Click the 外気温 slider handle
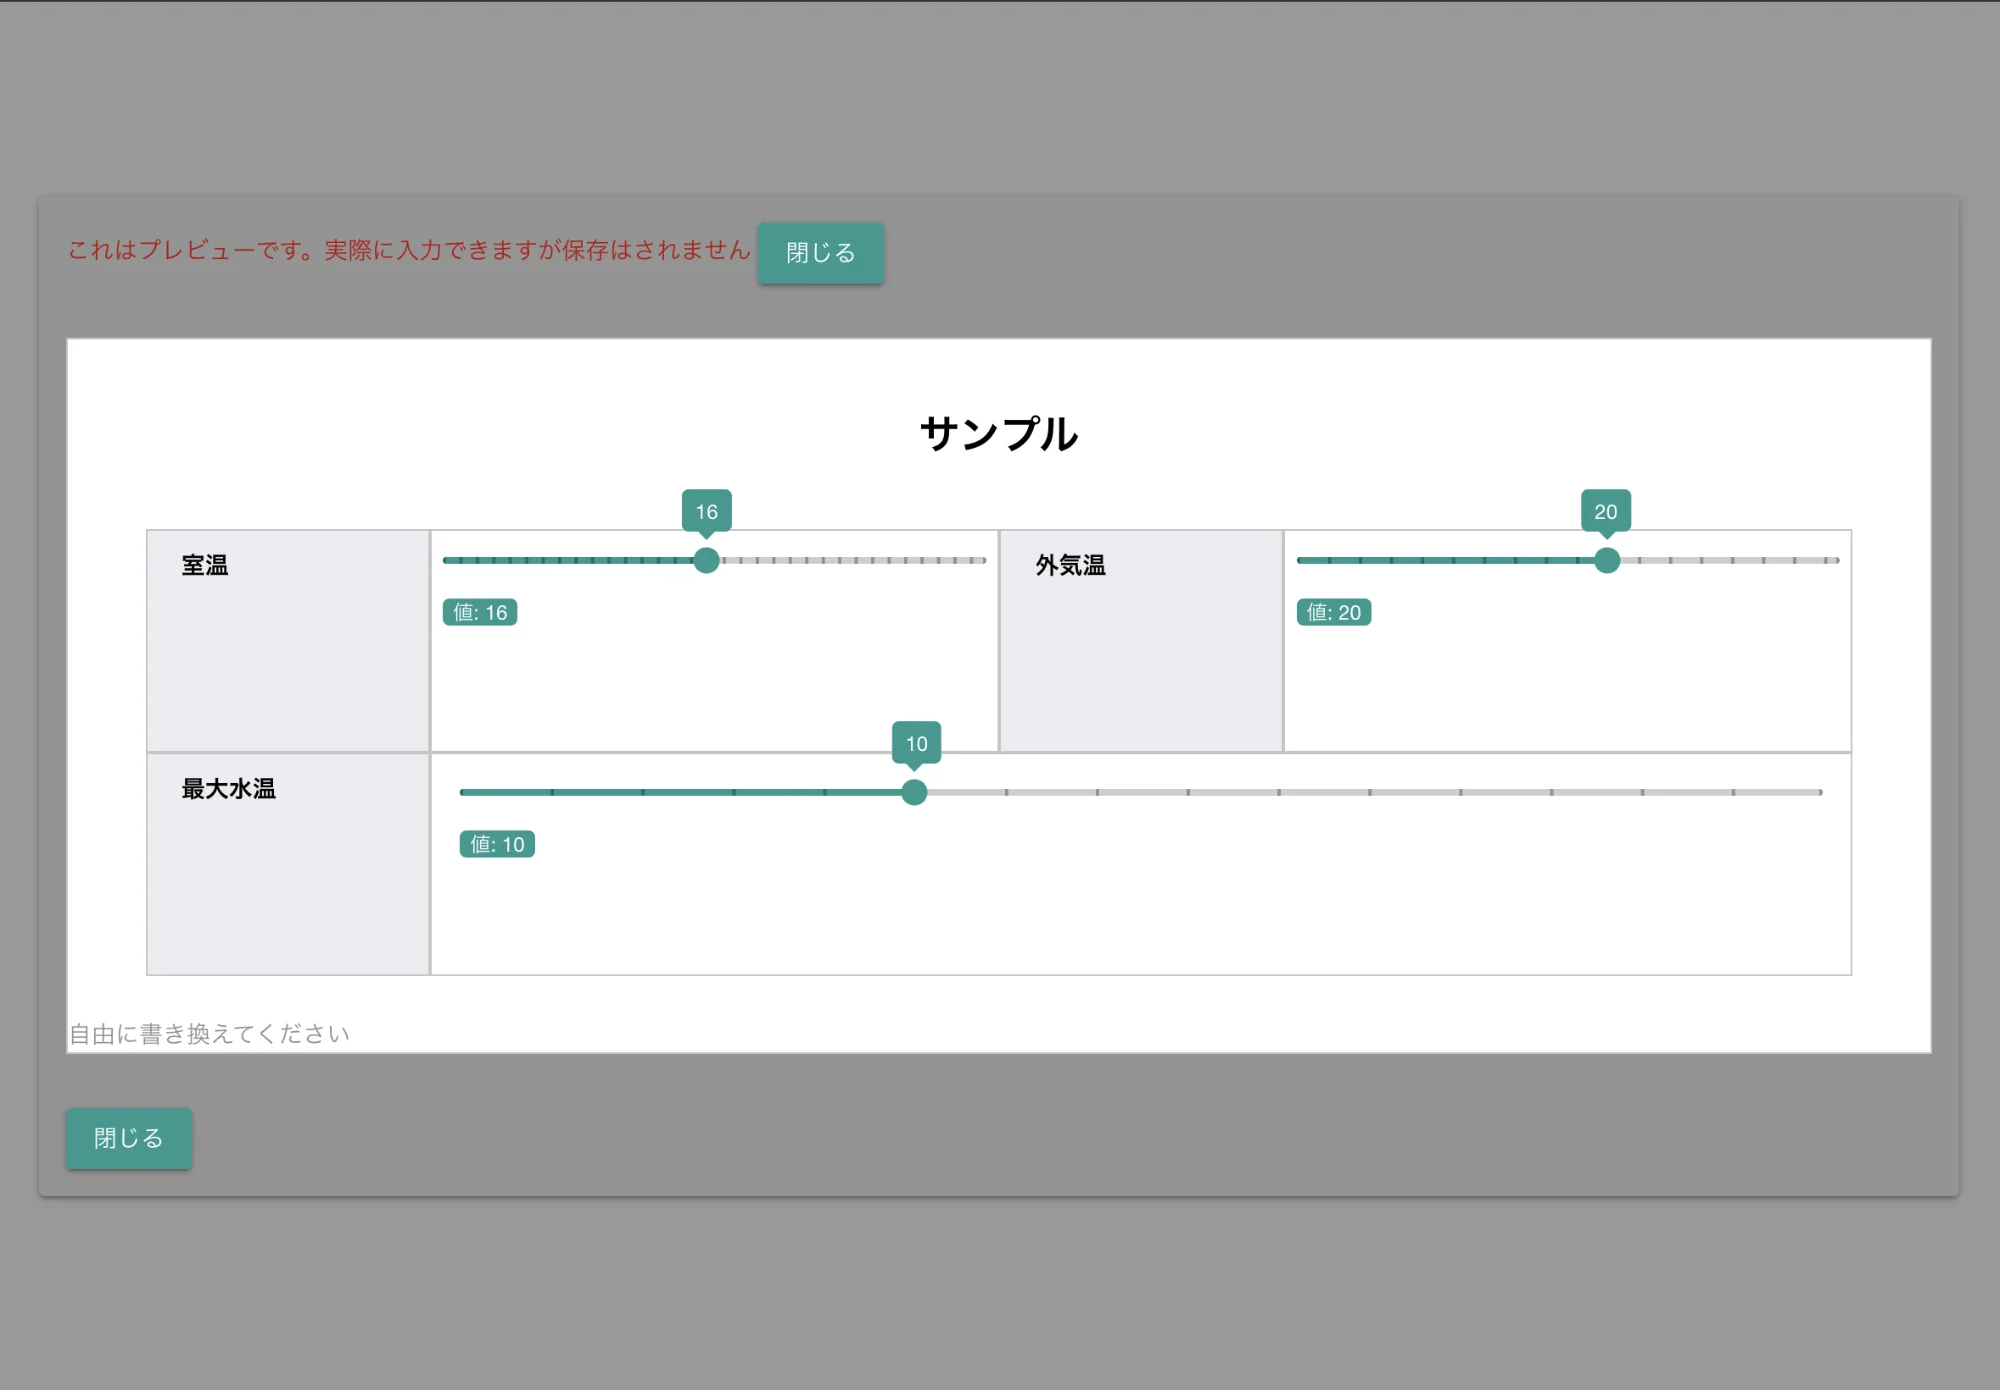 pyautogui.click(x=1606, y=560)
